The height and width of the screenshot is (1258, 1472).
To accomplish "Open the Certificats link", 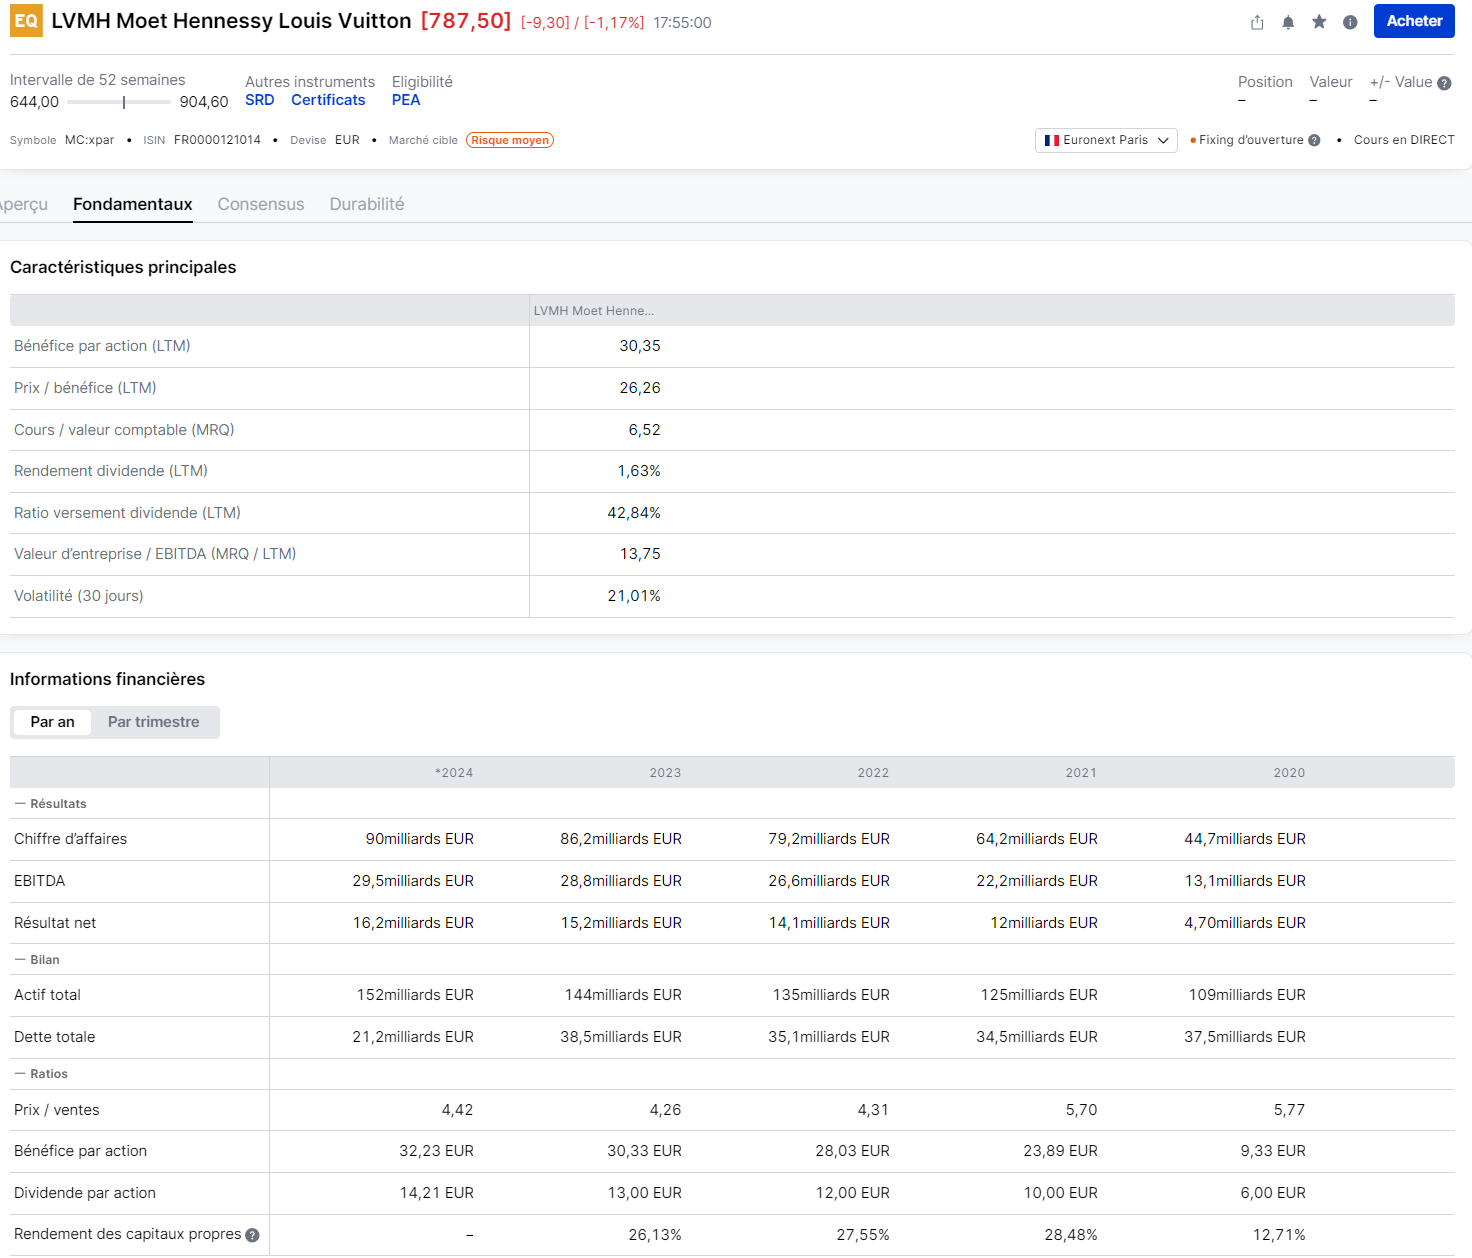I will pos(328,100).
